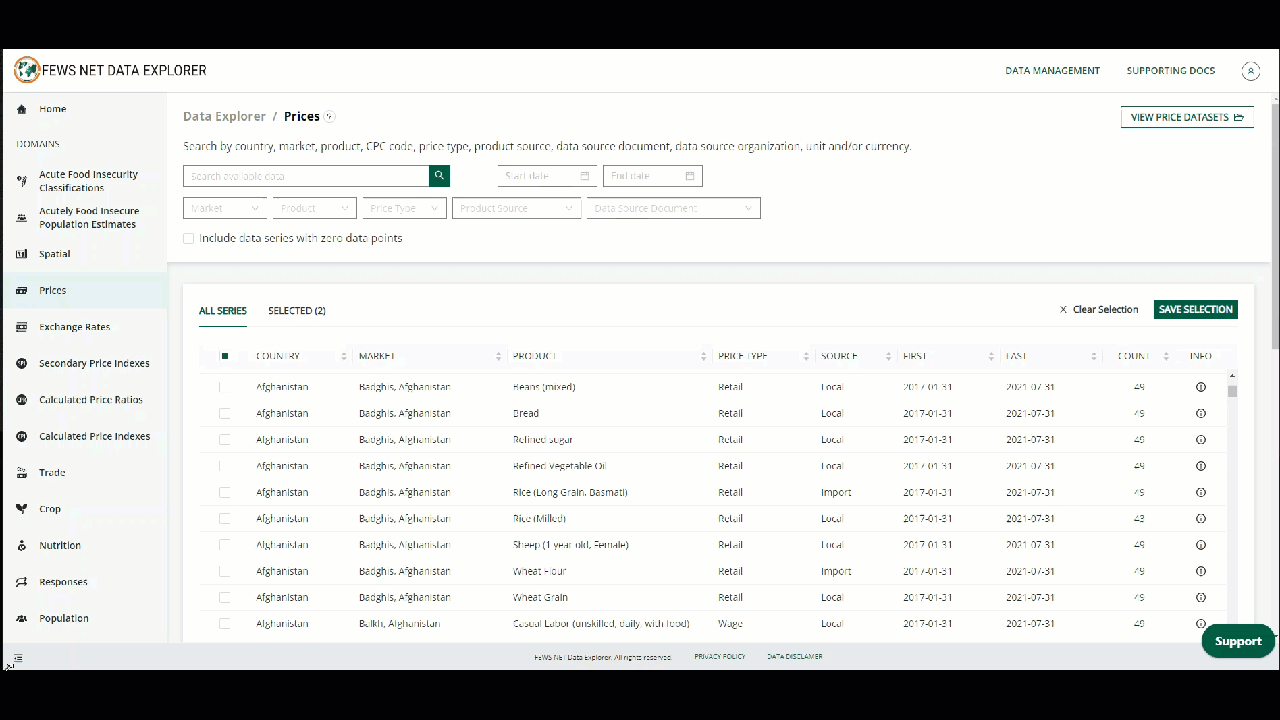1280x720 pixels.
Task: Open calendar icon in Start date field
Action: click(x=585, y=176)
